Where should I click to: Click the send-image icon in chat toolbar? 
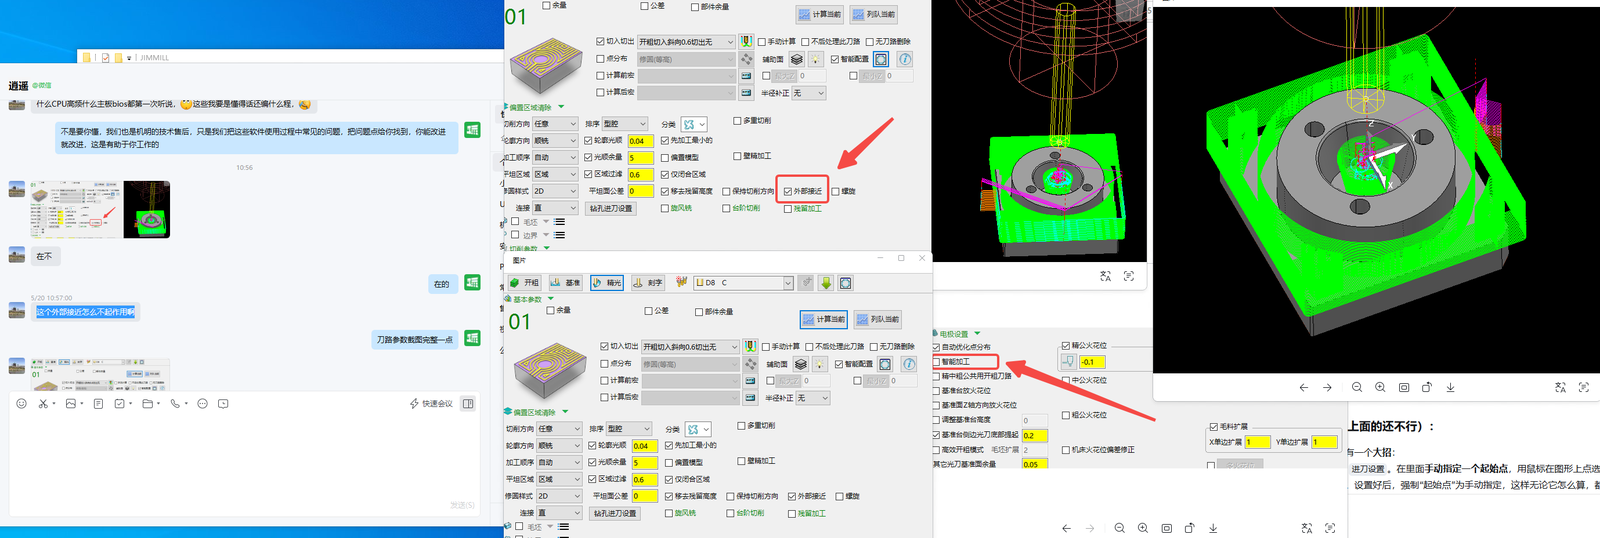click(70, 404)
